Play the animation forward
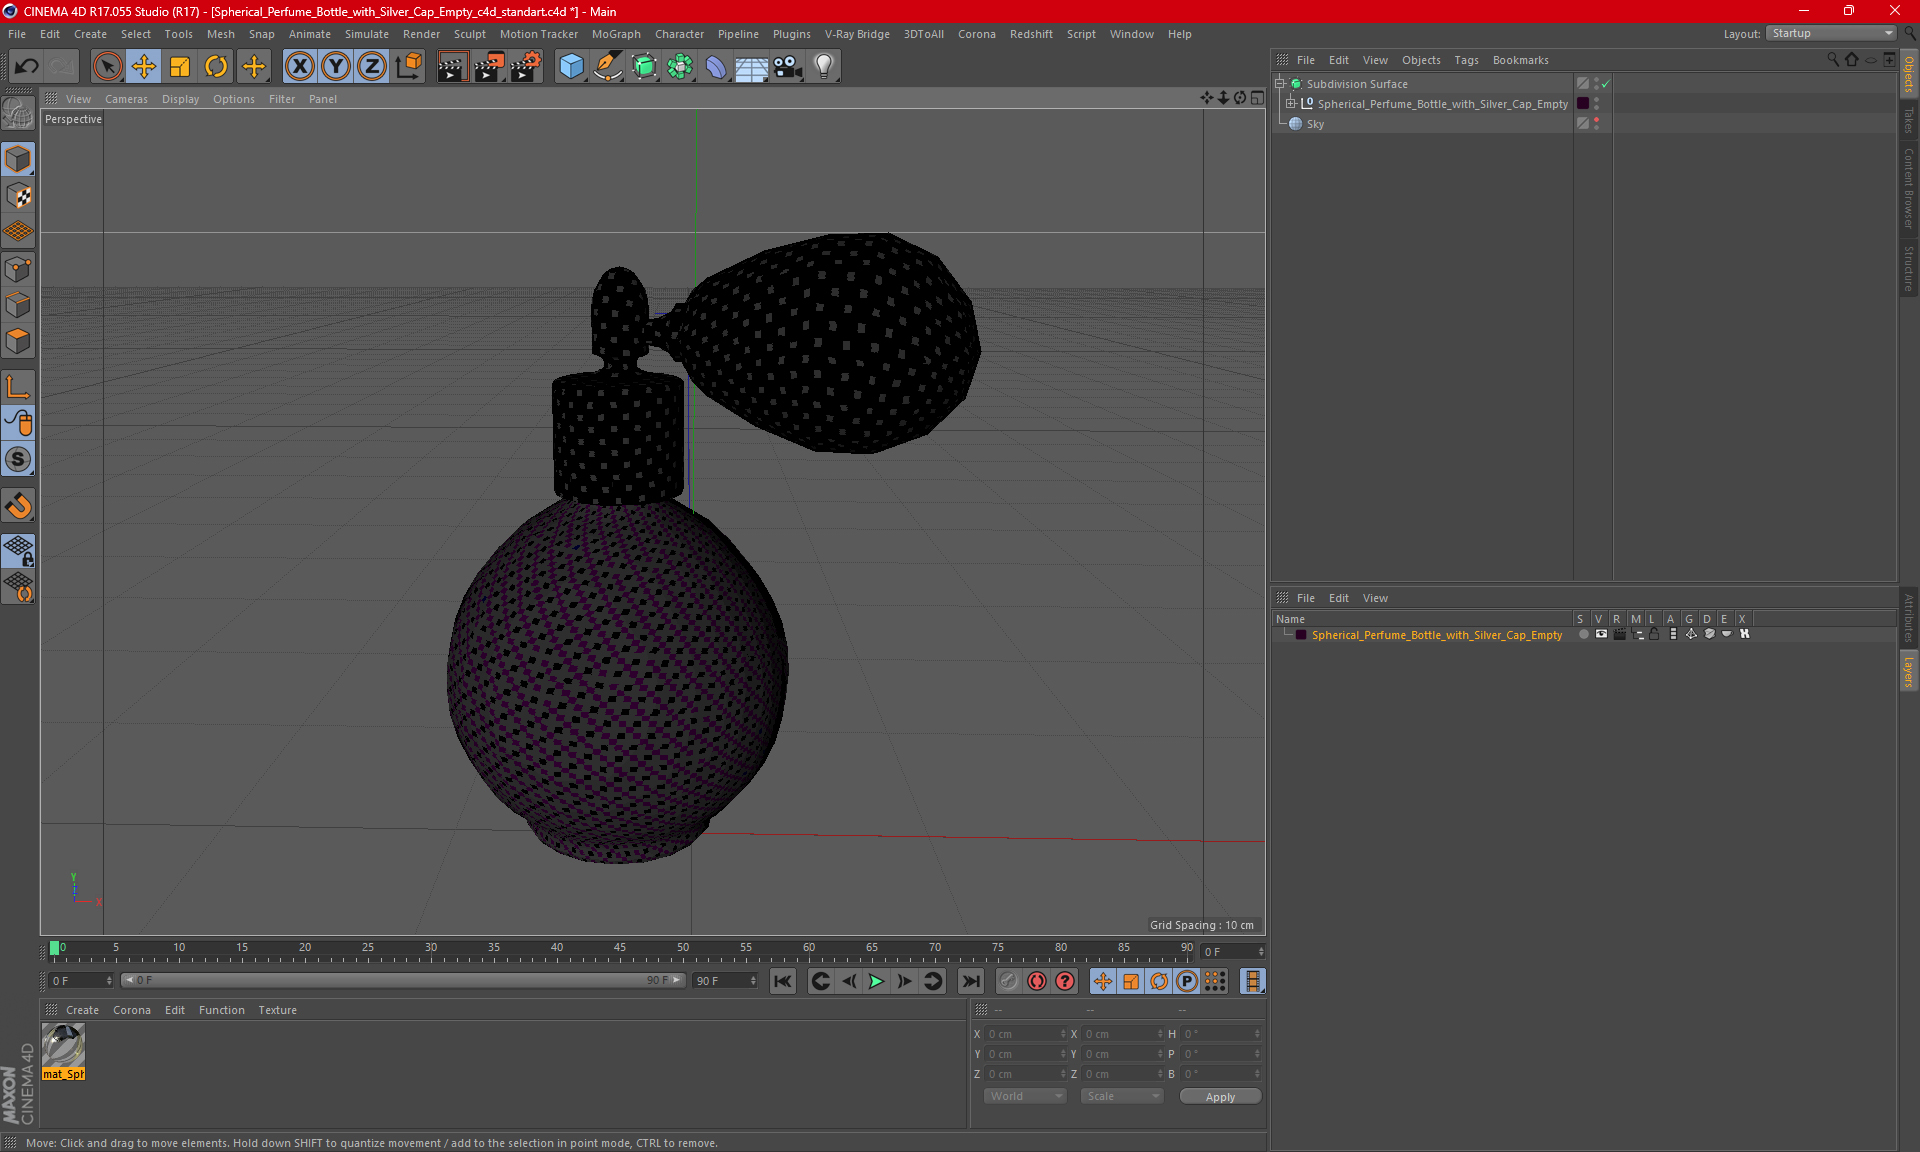The width and height of the screenshot is (1920, 1152). coord(876,981)
